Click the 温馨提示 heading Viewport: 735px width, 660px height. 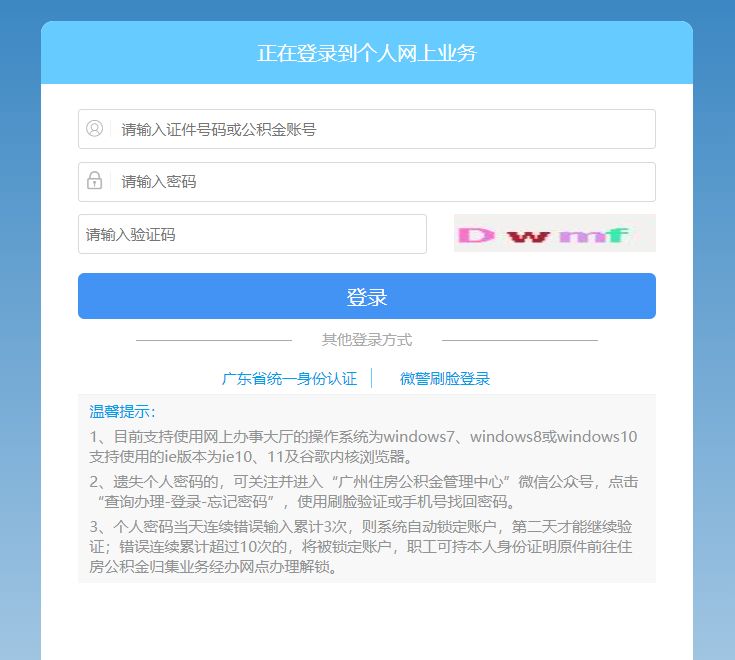coord(122,412)
